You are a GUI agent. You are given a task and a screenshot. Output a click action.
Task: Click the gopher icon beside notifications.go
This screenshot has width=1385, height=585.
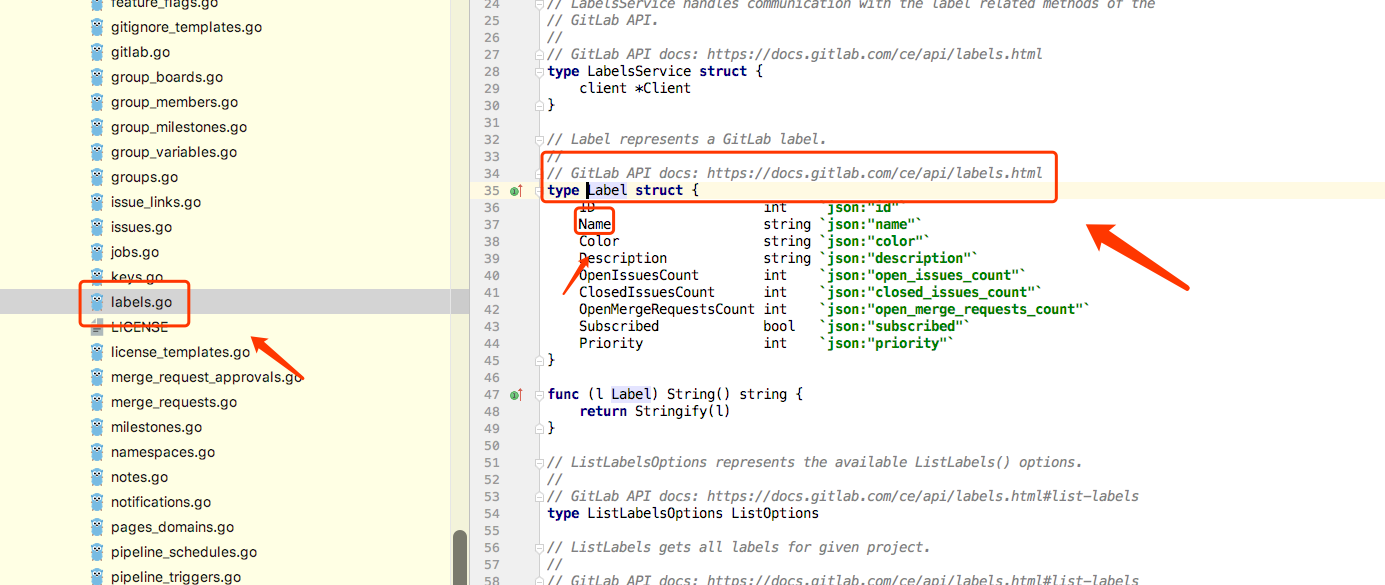96,501
